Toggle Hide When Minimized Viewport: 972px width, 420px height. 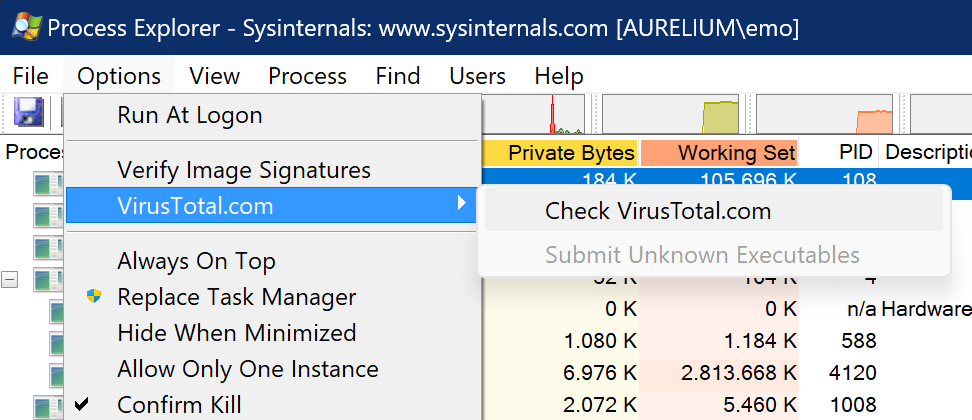(236, 333)
